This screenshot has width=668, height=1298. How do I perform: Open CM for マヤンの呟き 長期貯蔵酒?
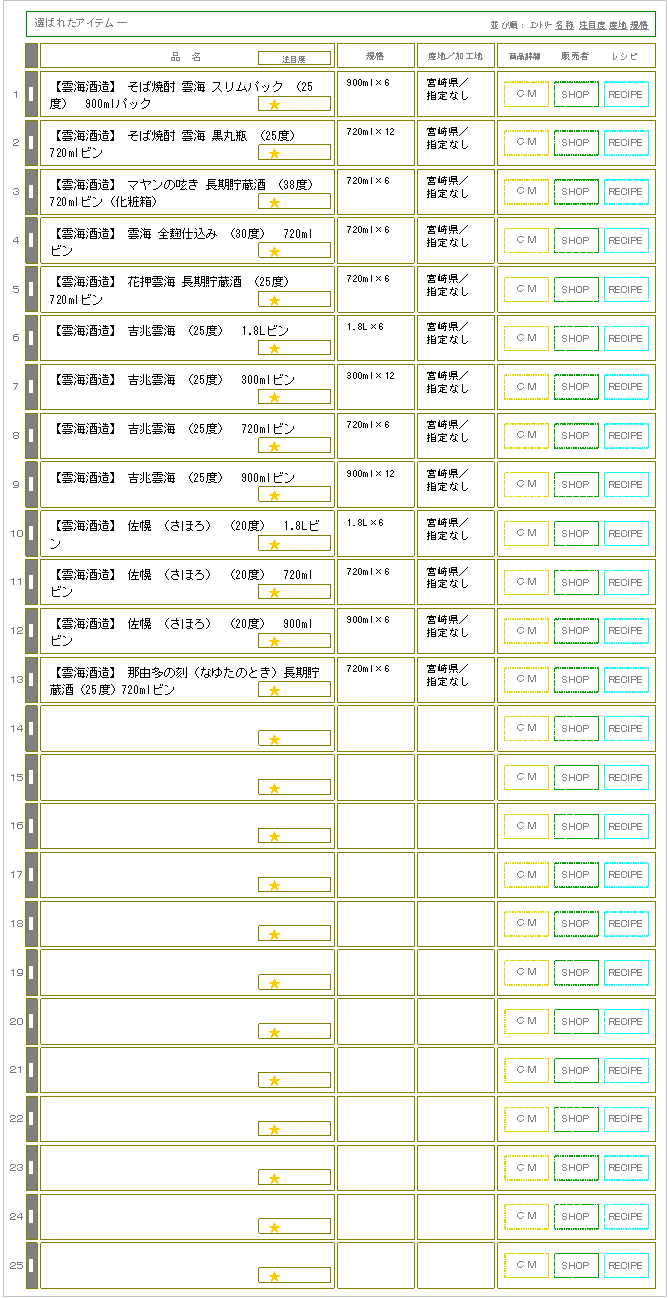tap(526, 191)
